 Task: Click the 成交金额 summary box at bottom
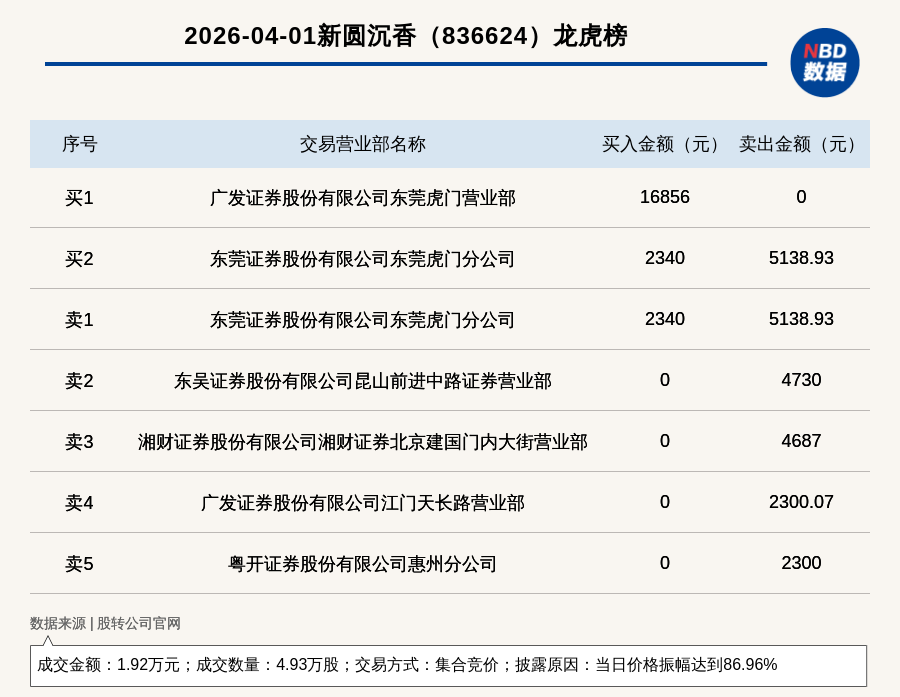pyautogui.click(x=448, y=665)
